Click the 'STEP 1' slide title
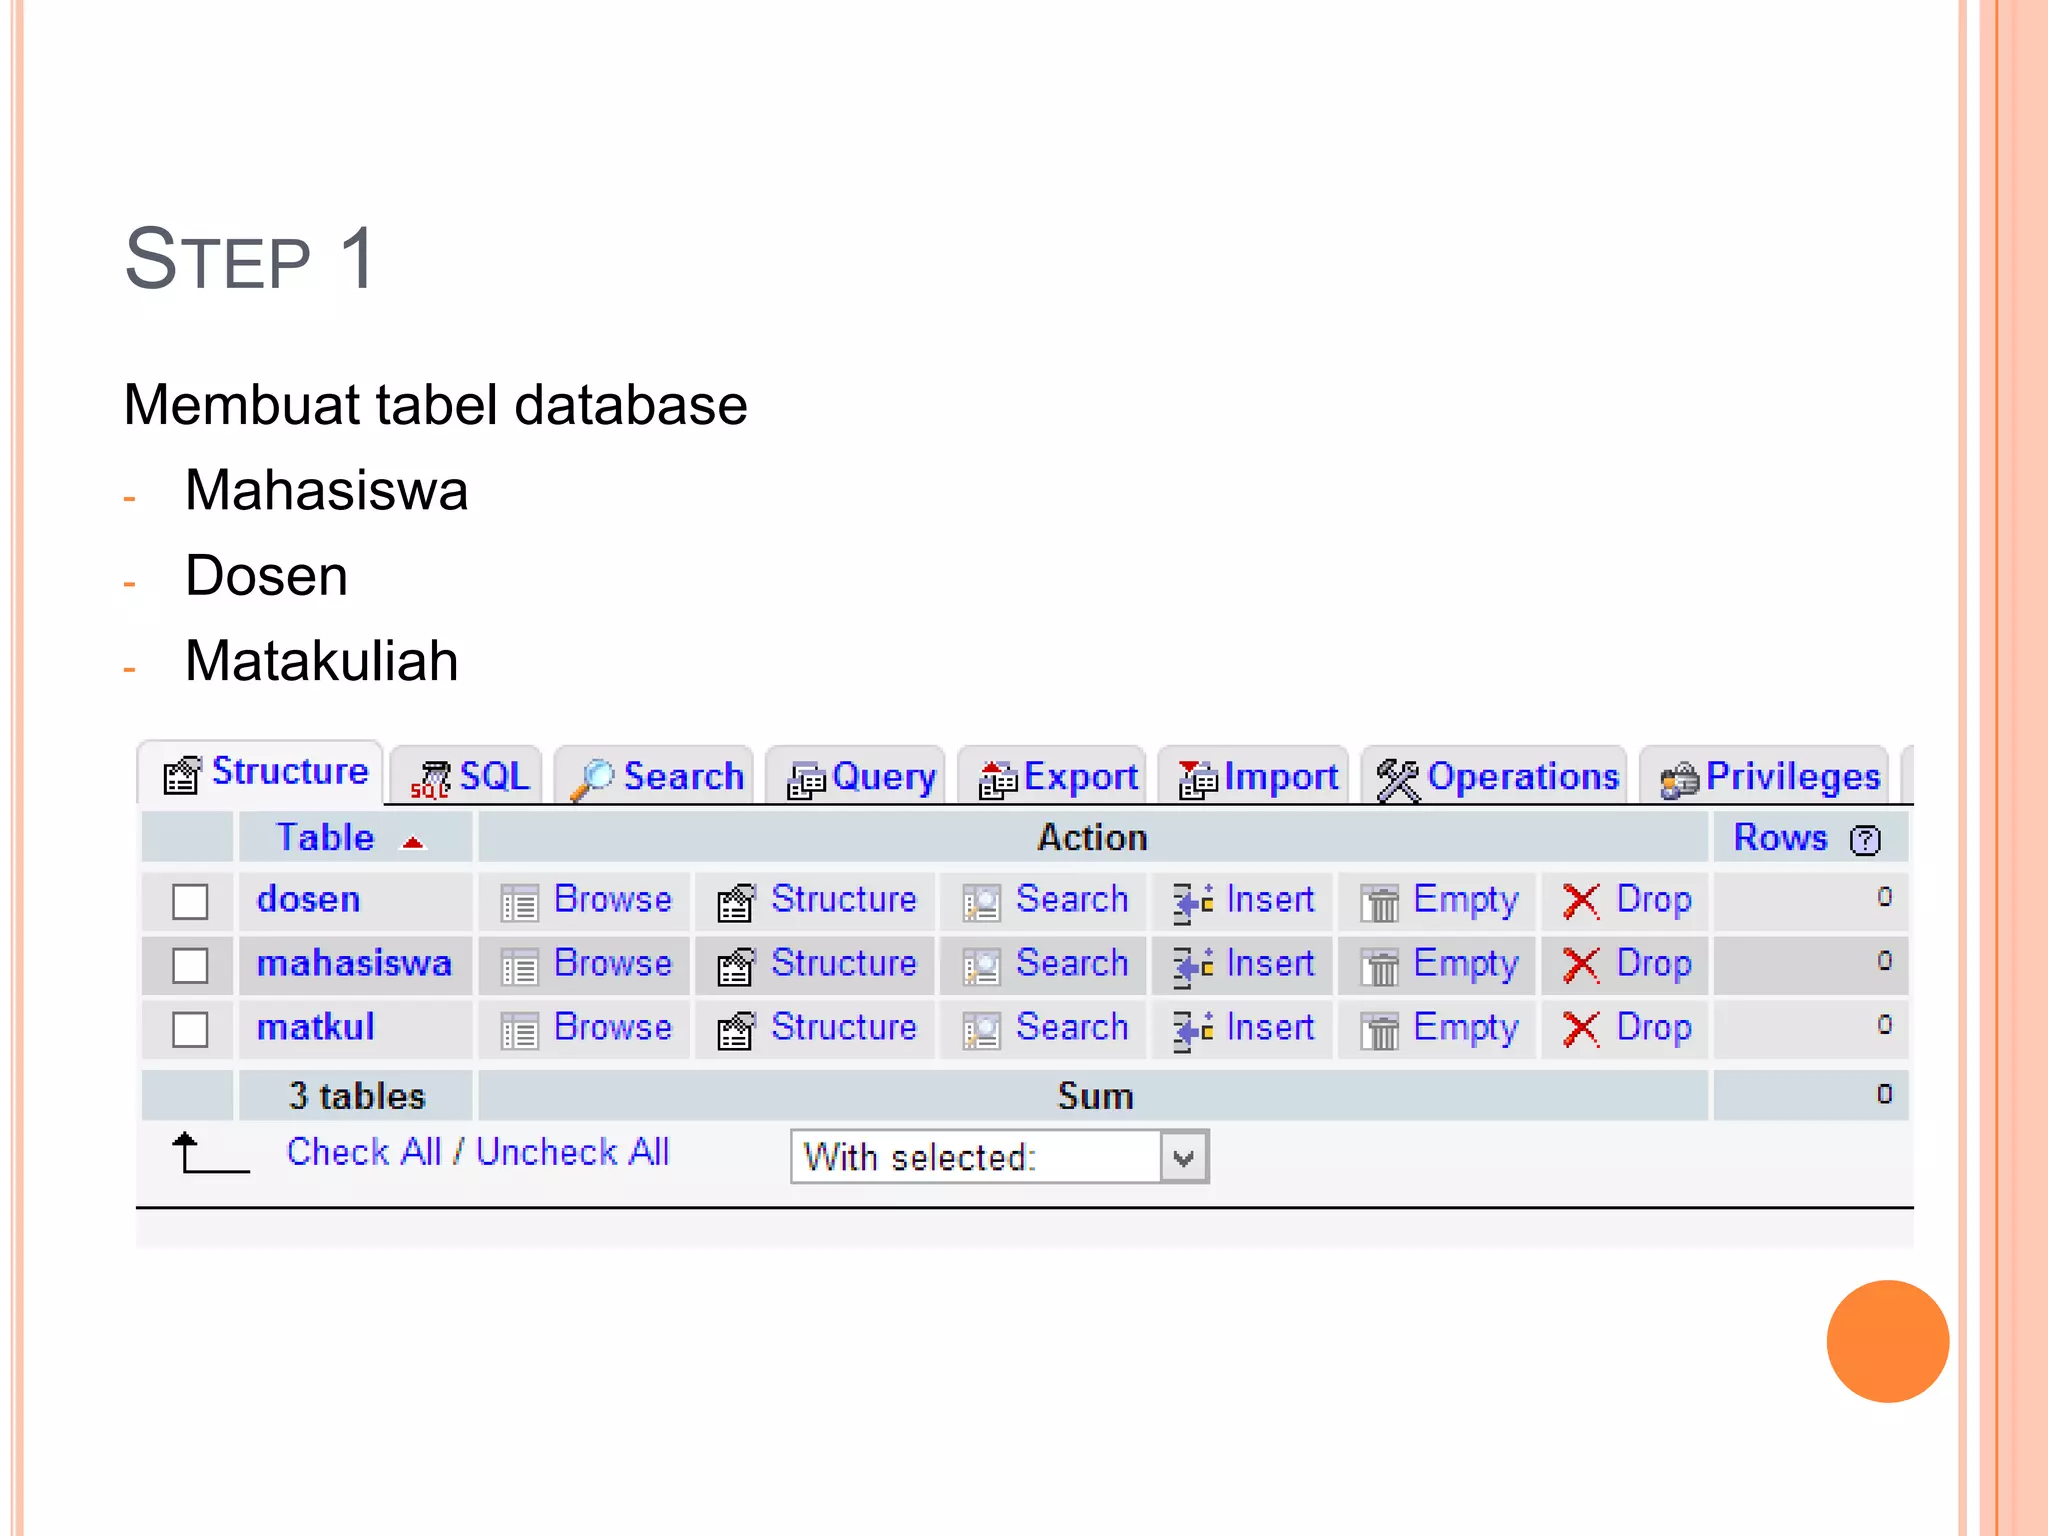The width and height of the screenshot is (2048, 1536). point(250,259)
